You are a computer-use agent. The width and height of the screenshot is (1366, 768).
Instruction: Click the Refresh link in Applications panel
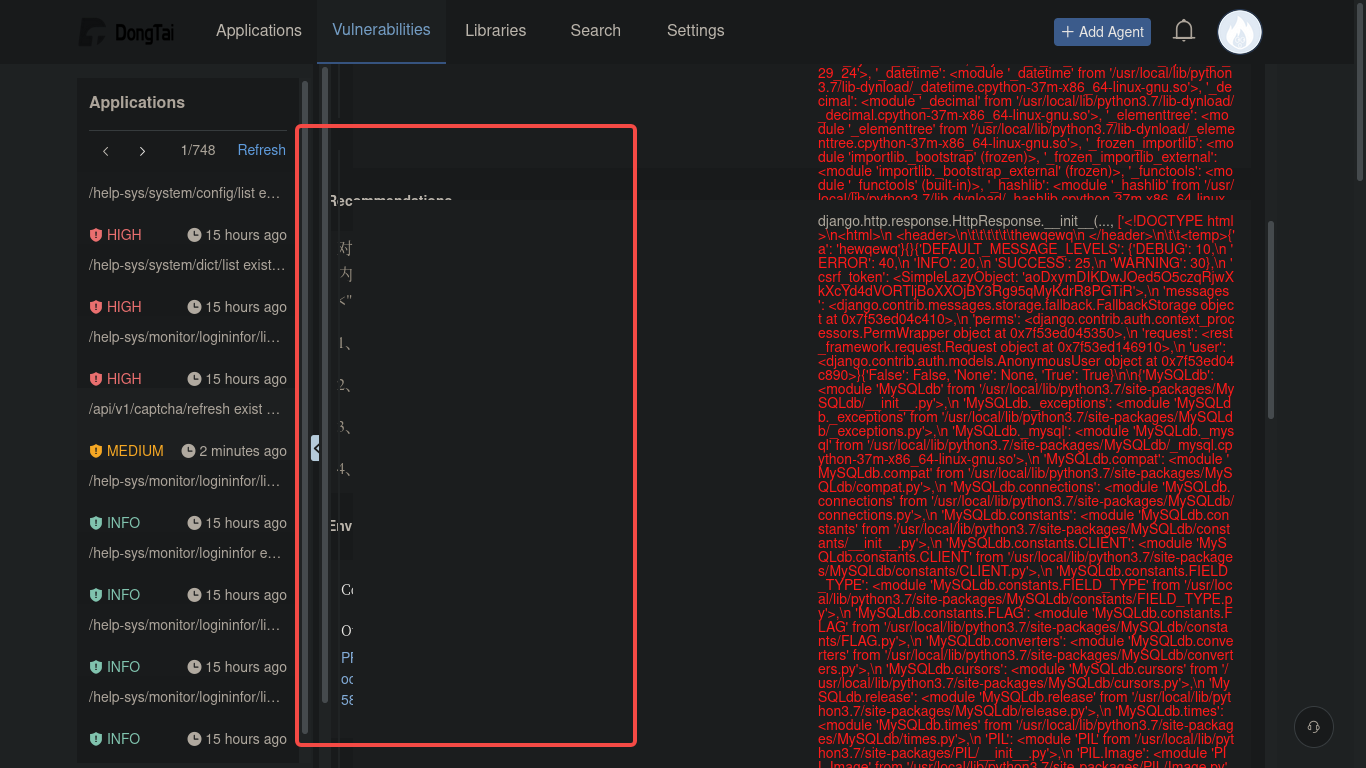(x=261, y=150)
